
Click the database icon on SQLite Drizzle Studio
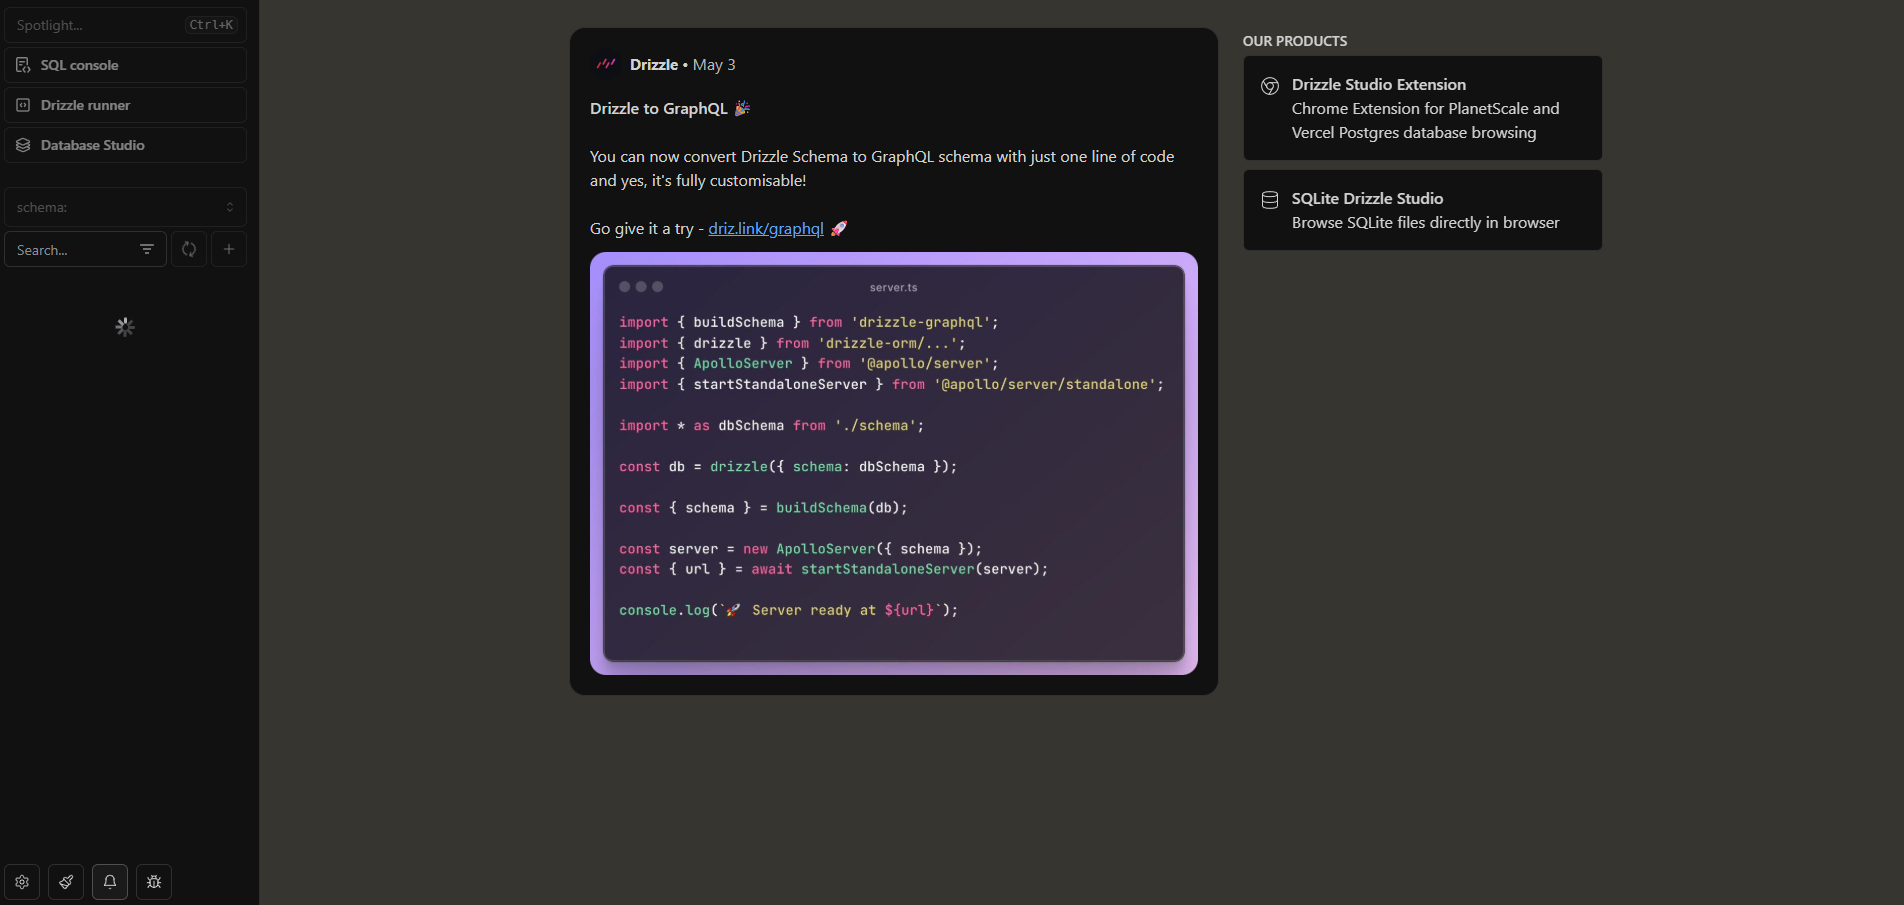pos(1270,200)
